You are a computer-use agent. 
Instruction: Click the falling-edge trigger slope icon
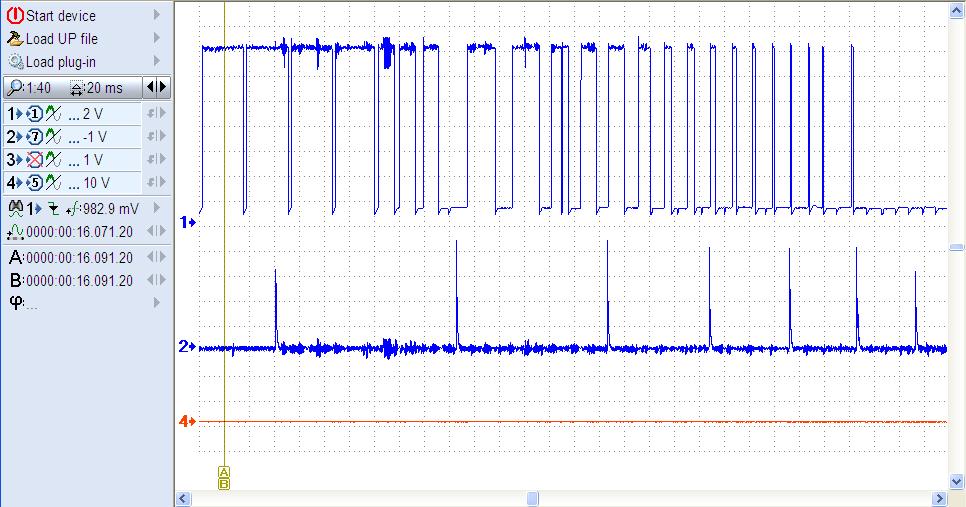point(54,209)
